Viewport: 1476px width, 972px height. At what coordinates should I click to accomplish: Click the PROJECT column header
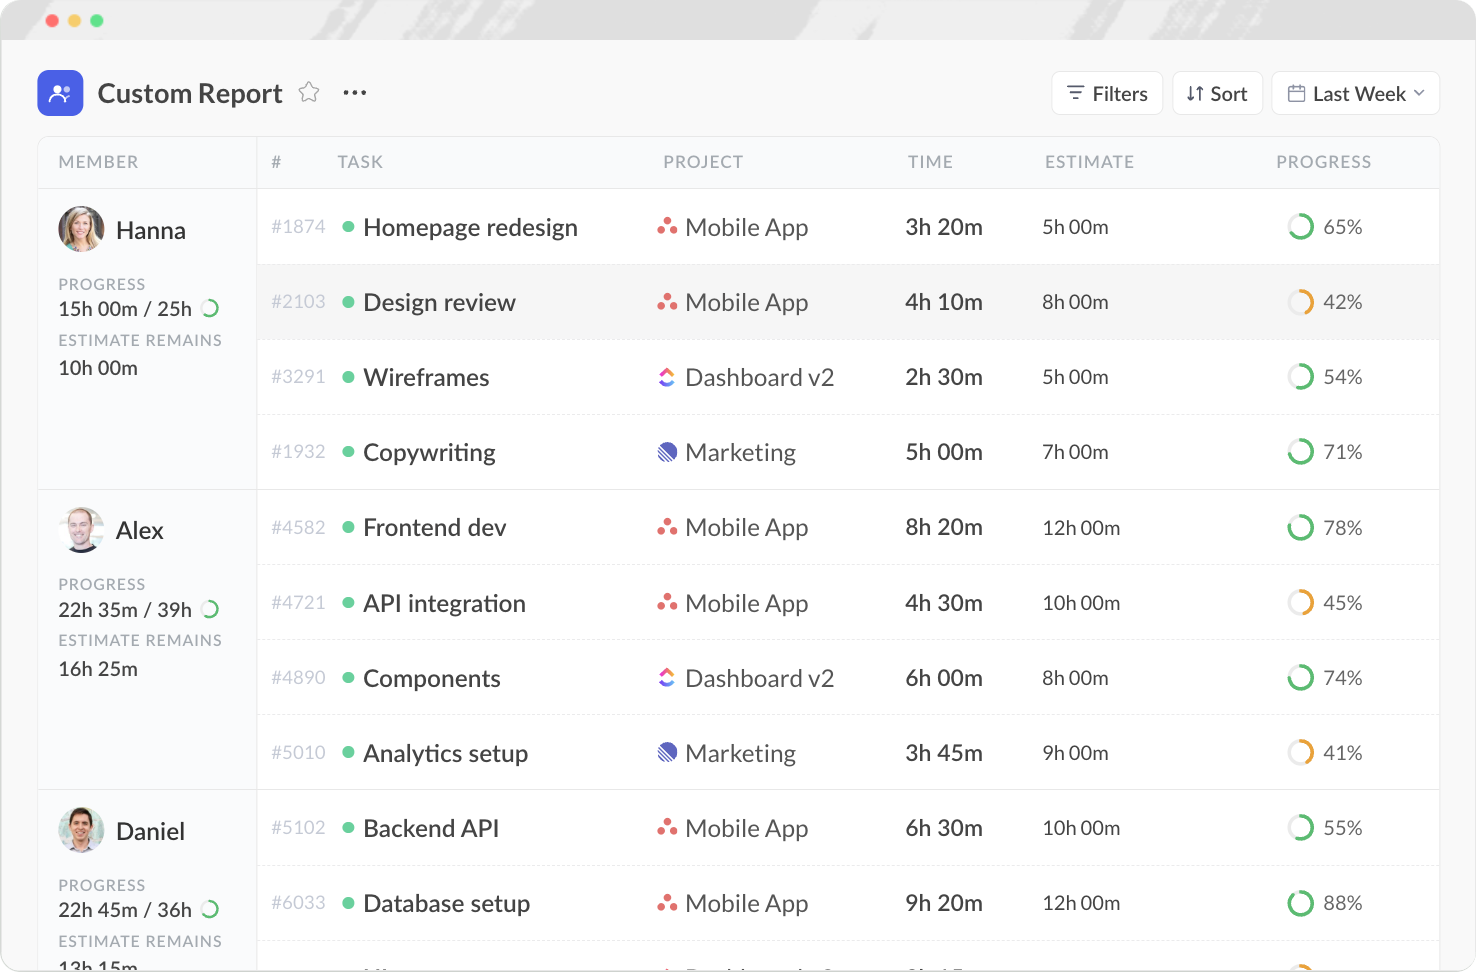click(x=703, y=162)
